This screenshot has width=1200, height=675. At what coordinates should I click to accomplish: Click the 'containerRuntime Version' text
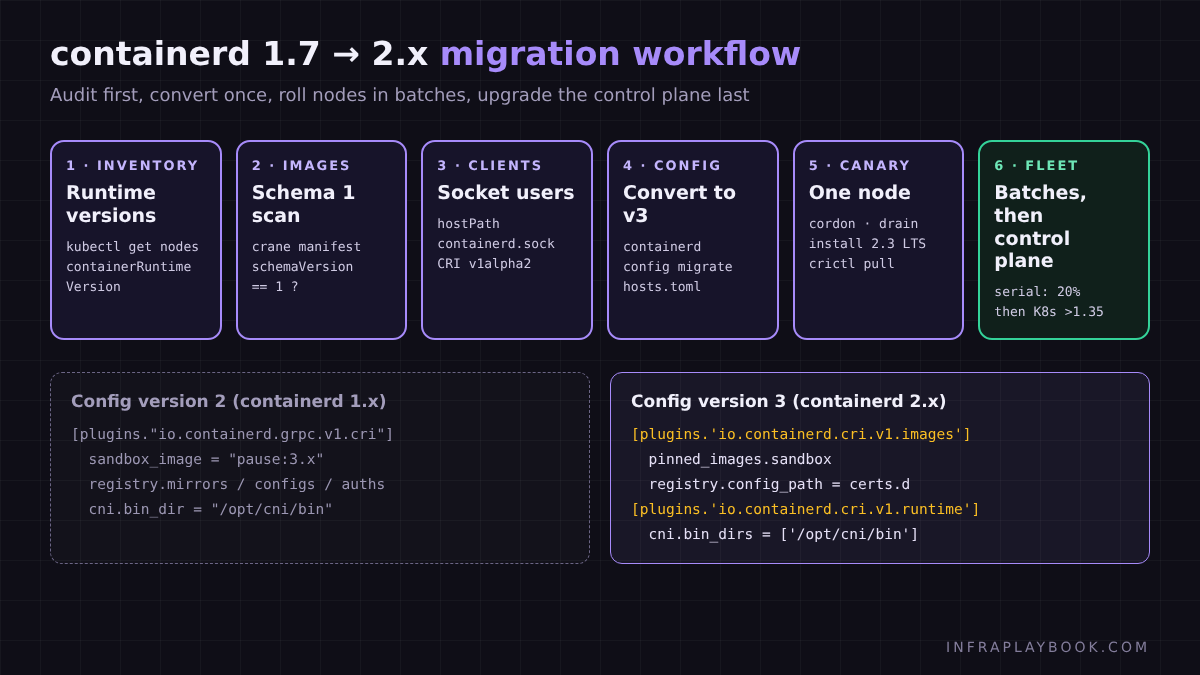point(128,276)
